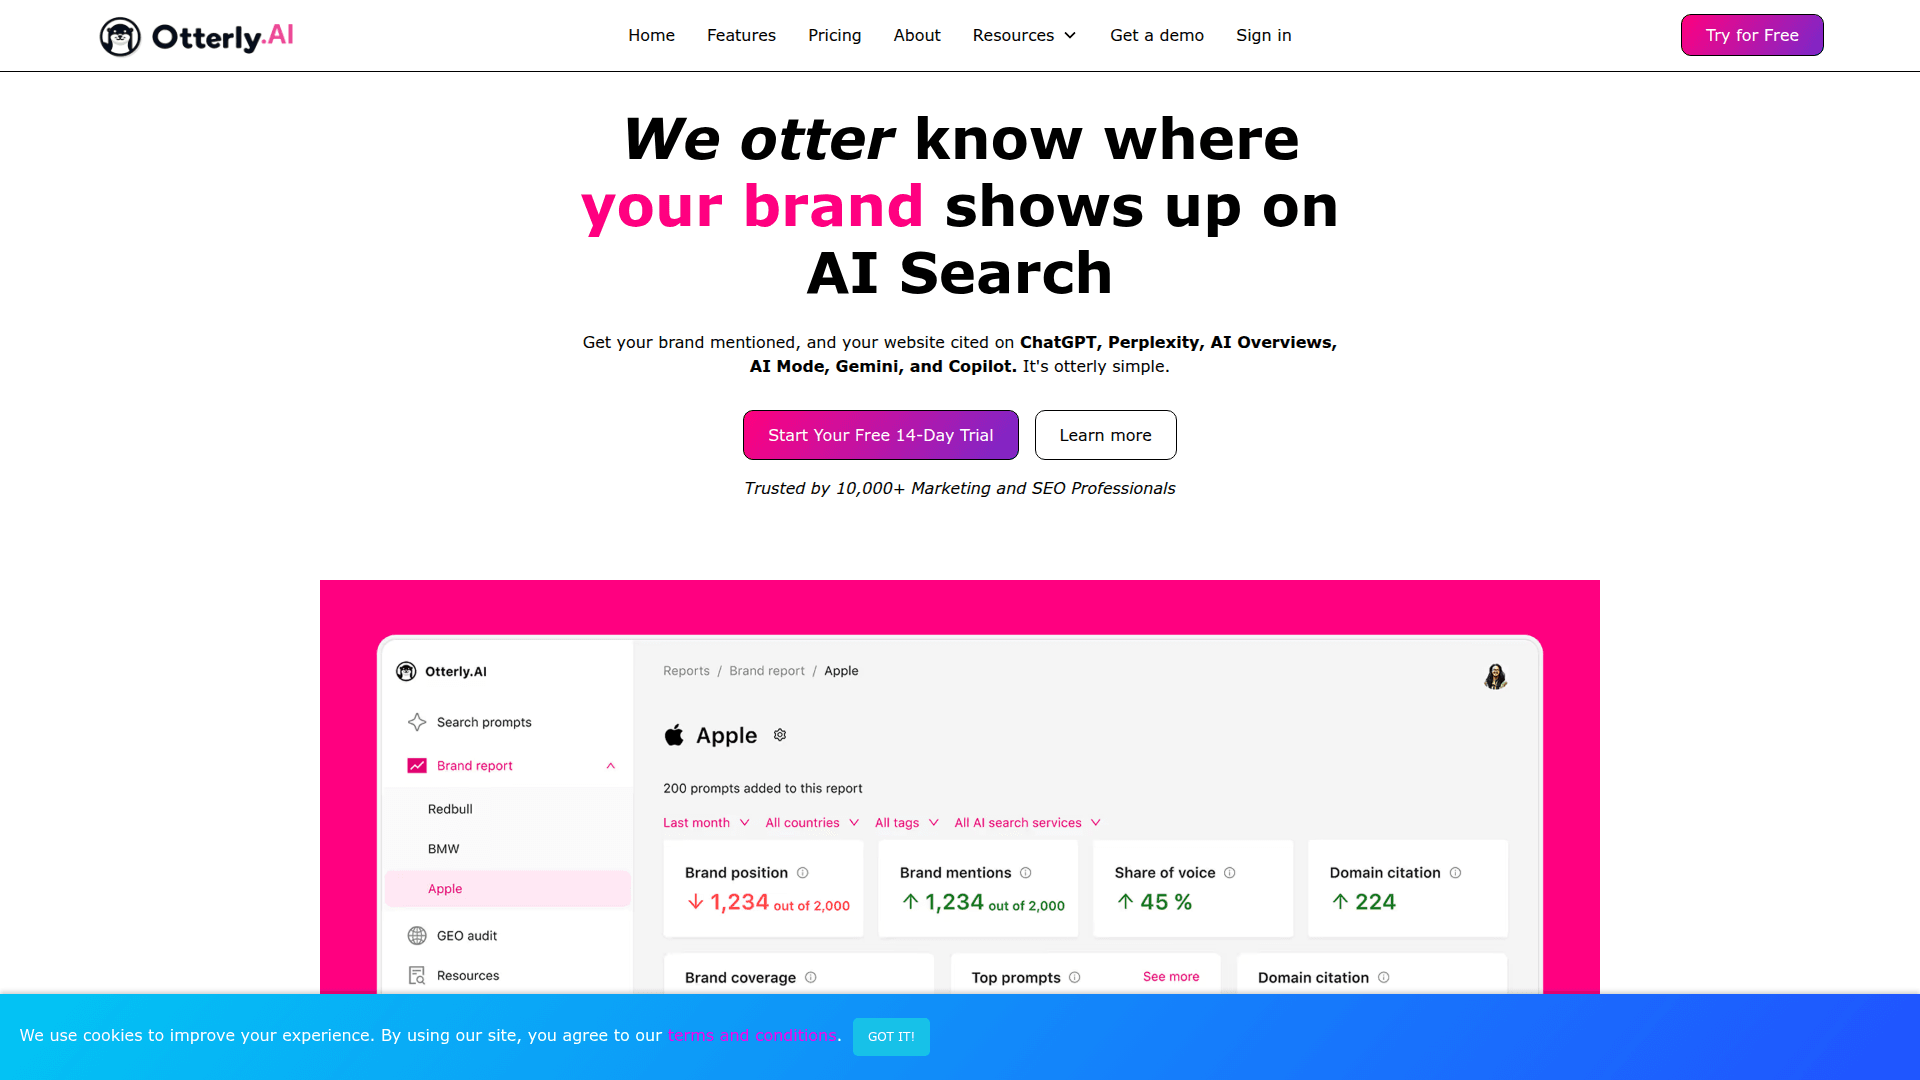Expand the Resources menu in the navbar

(x=1024, y=35)
